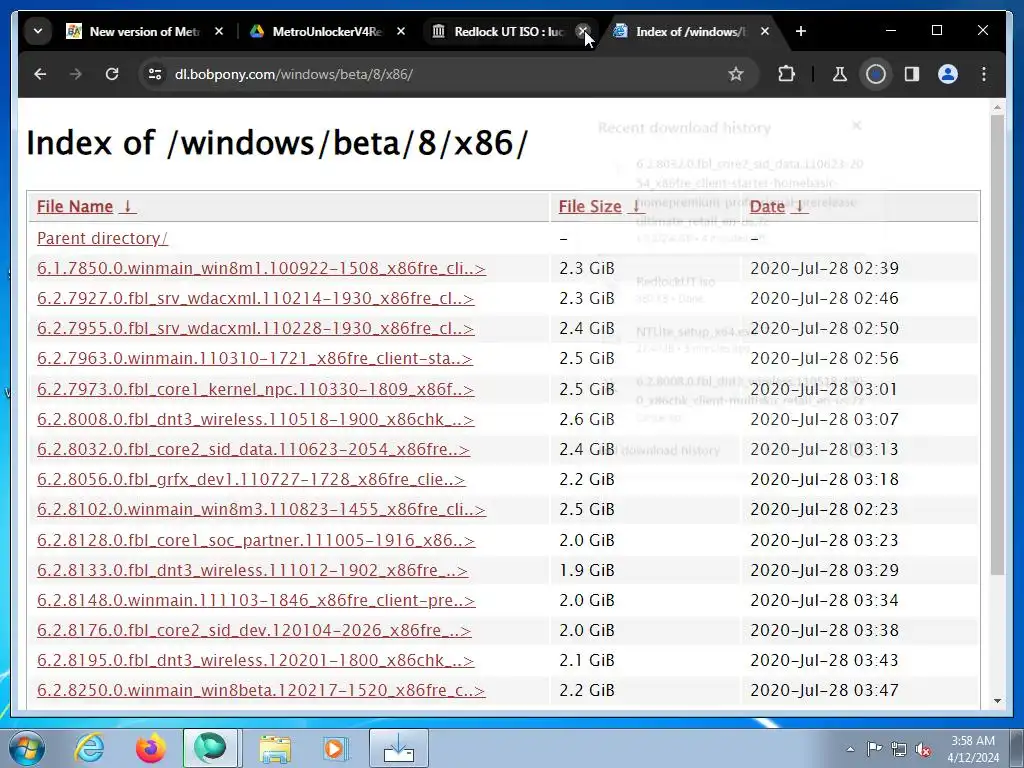Open the Windows Start menu
1024x768 pixels.
click(27, 748)
